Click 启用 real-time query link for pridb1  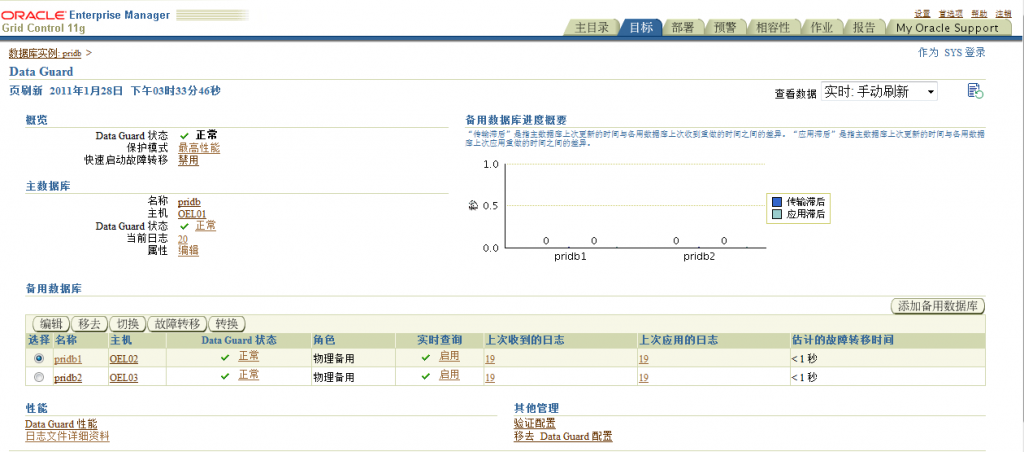point(449,356)
